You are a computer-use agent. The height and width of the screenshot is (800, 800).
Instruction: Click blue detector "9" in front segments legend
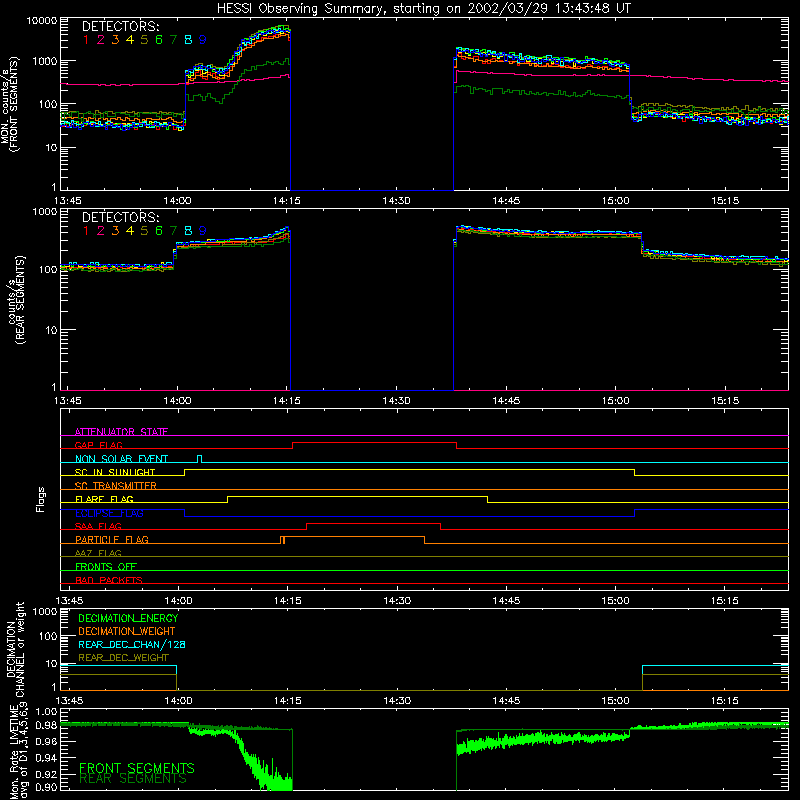tap(203, 40)
